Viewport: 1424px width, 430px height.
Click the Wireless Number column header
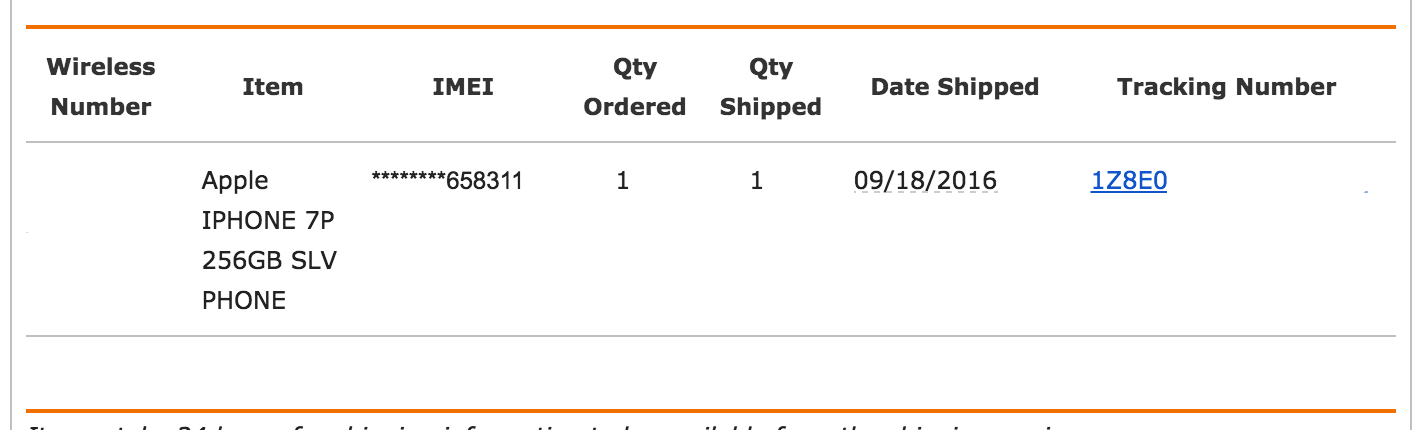click(101, 87)
